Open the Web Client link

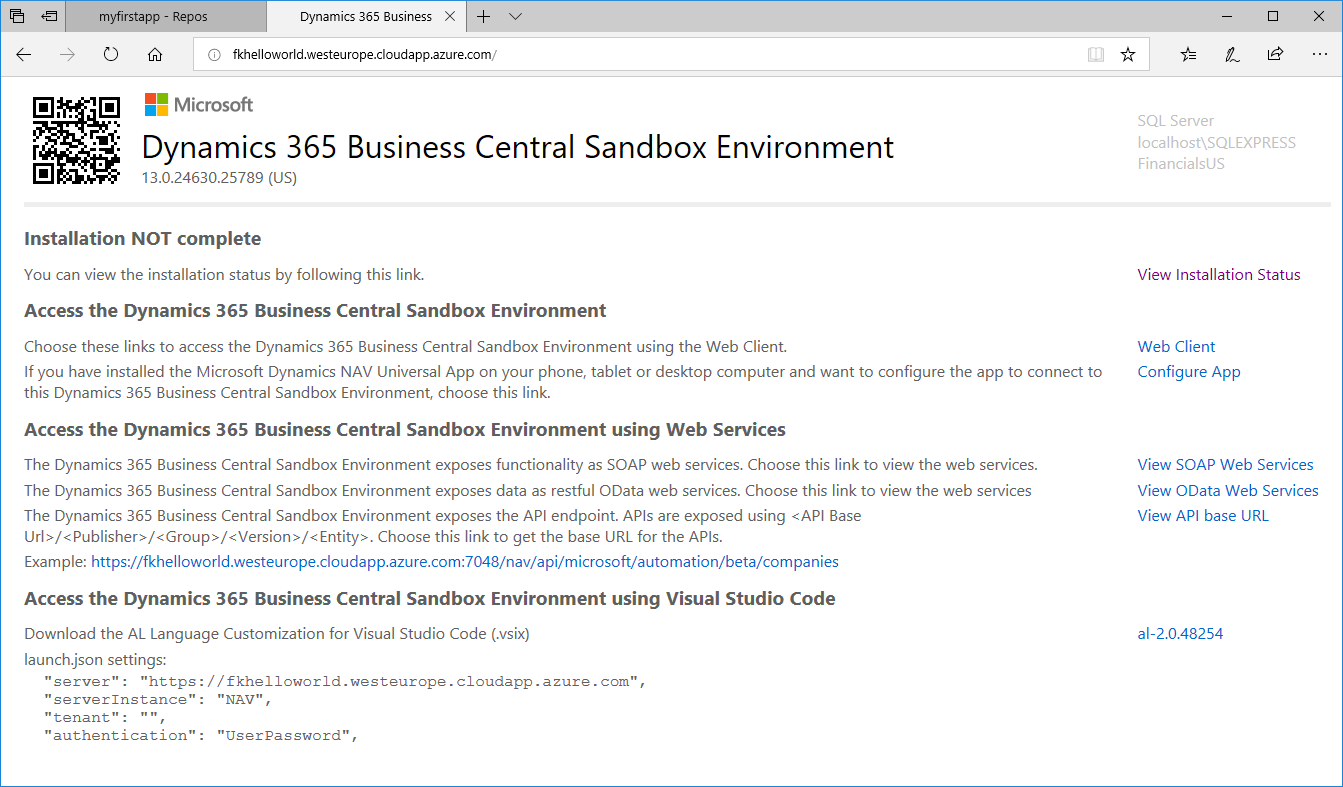point(1176,347)
